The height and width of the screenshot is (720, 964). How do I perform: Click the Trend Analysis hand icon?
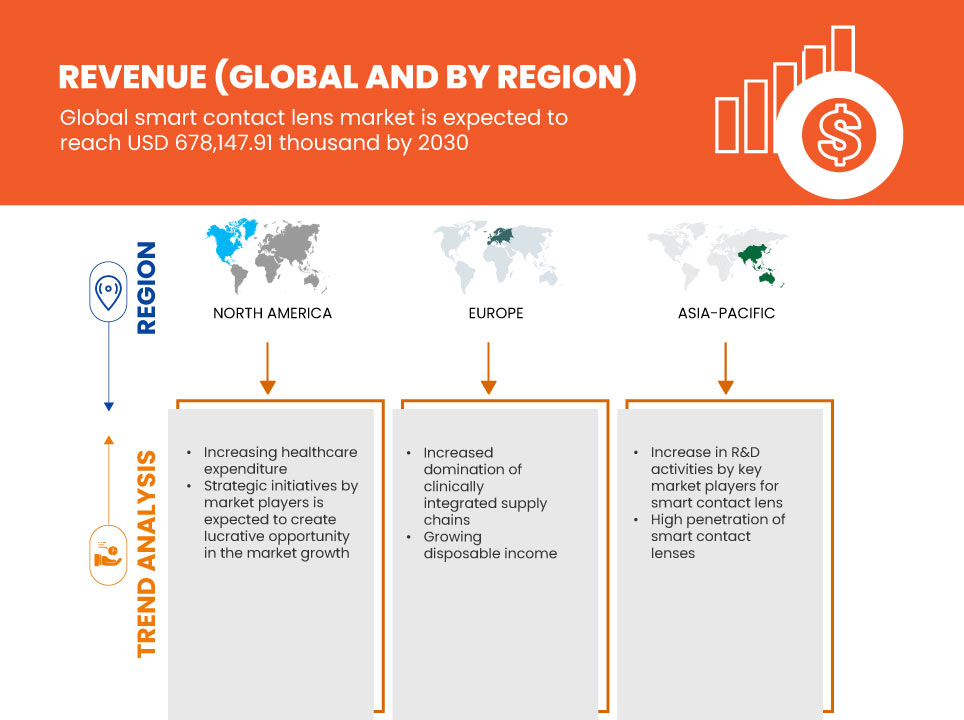(x=107, y=554)
